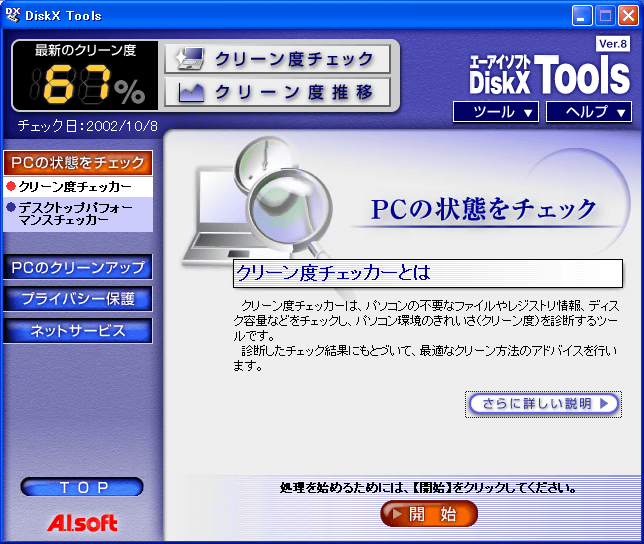
Task: Open PCのクリーンアップ section
Action: point(78,267)
